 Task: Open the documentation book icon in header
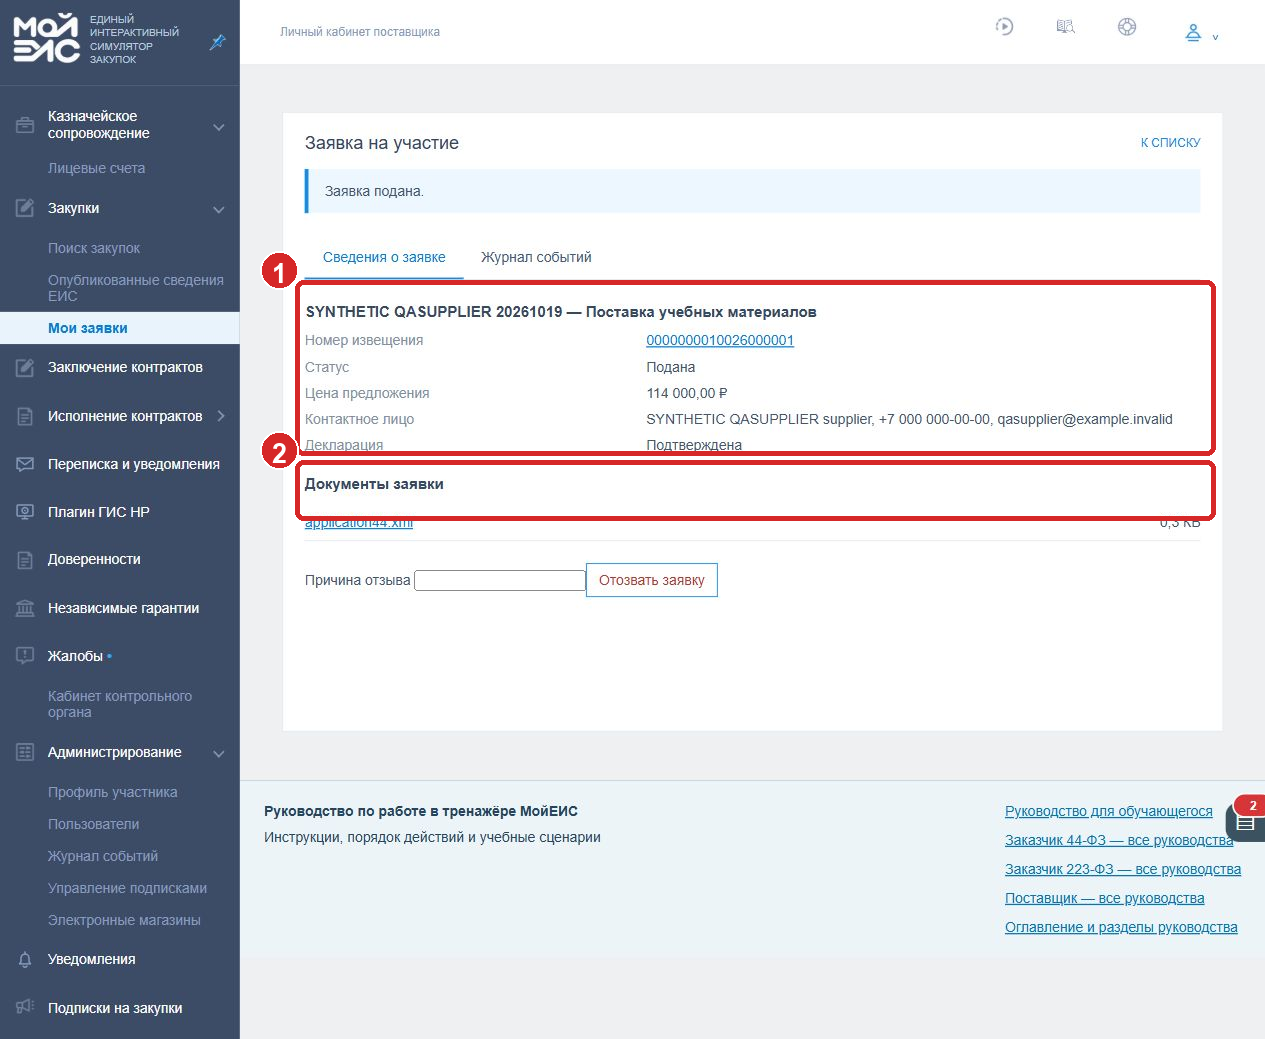point(1066,27)
